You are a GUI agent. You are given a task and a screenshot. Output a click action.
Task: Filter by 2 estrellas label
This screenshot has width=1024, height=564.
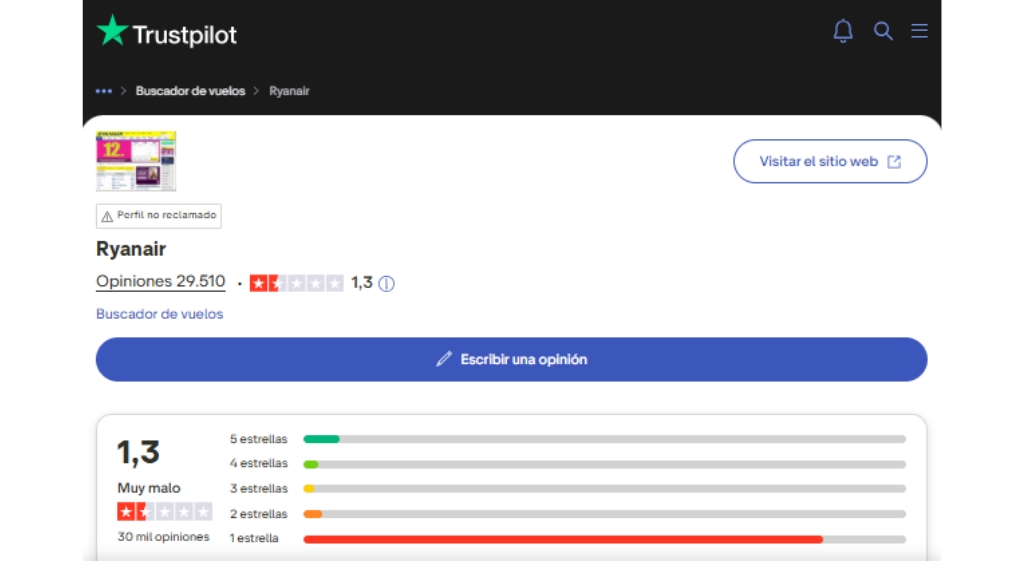coord(259,514)
